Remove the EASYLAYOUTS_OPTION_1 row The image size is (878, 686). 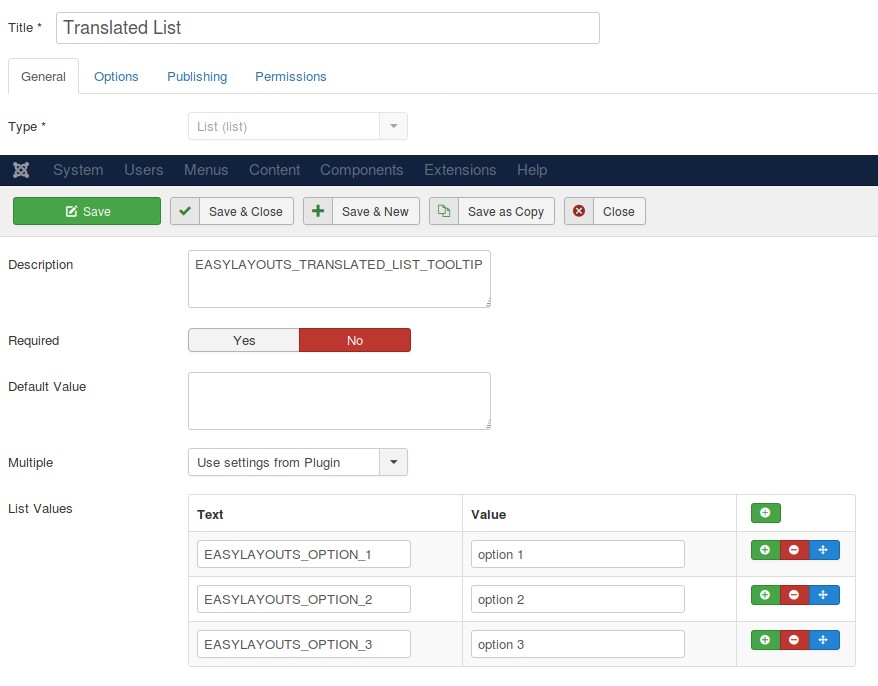pos(795,550)
